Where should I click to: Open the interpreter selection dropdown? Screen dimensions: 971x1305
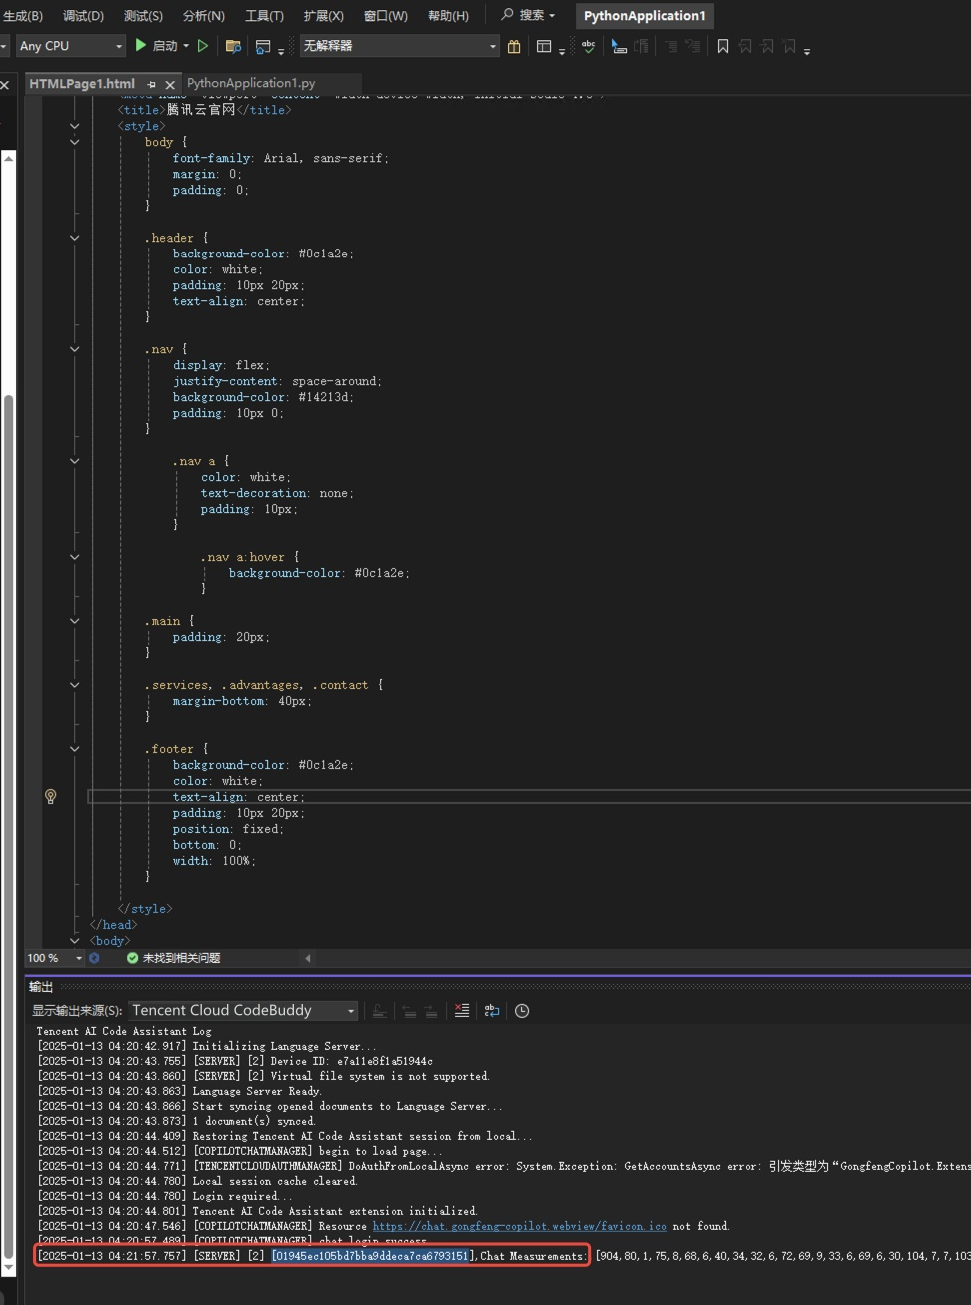[399, 46]
